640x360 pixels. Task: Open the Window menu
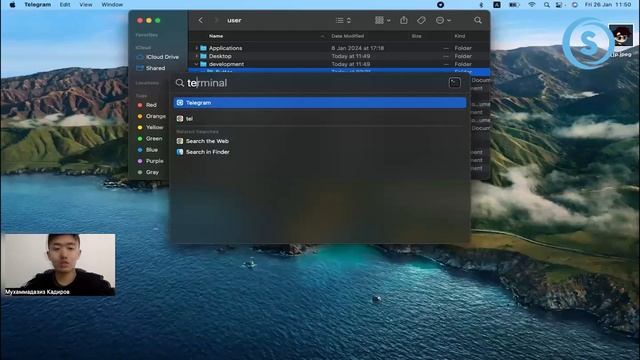click(x=112, y=4)
